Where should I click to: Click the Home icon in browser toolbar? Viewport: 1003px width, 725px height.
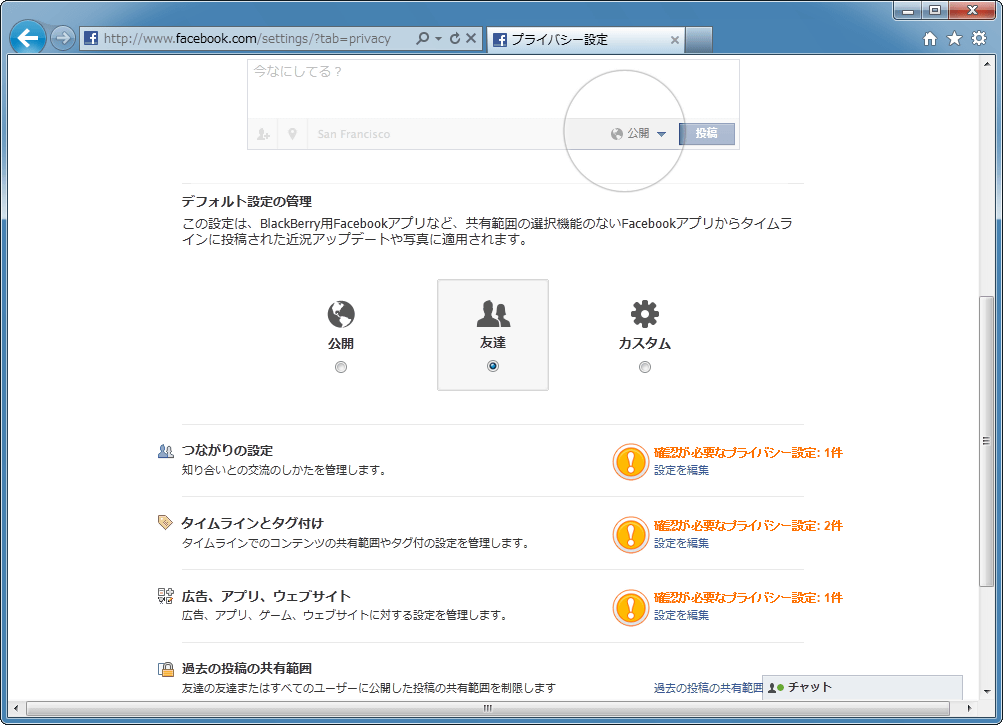tap(930, 39)
